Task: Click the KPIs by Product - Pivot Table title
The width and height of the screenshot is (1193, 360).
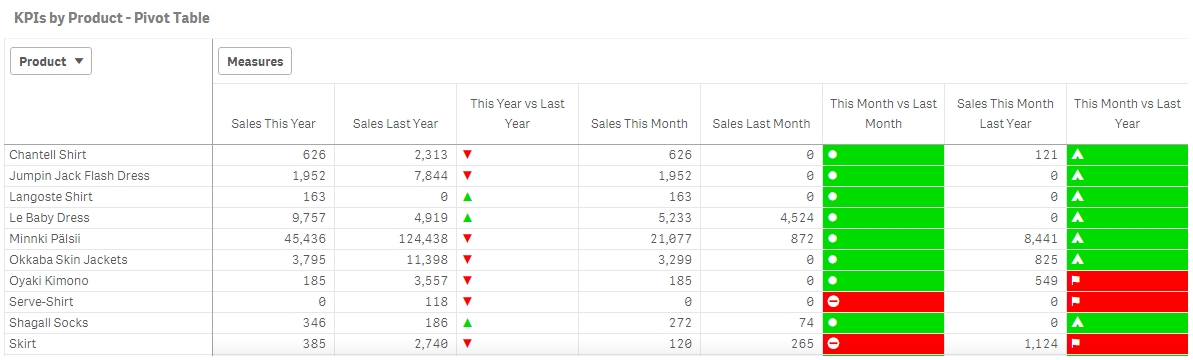Action: (x=112, y=18)
